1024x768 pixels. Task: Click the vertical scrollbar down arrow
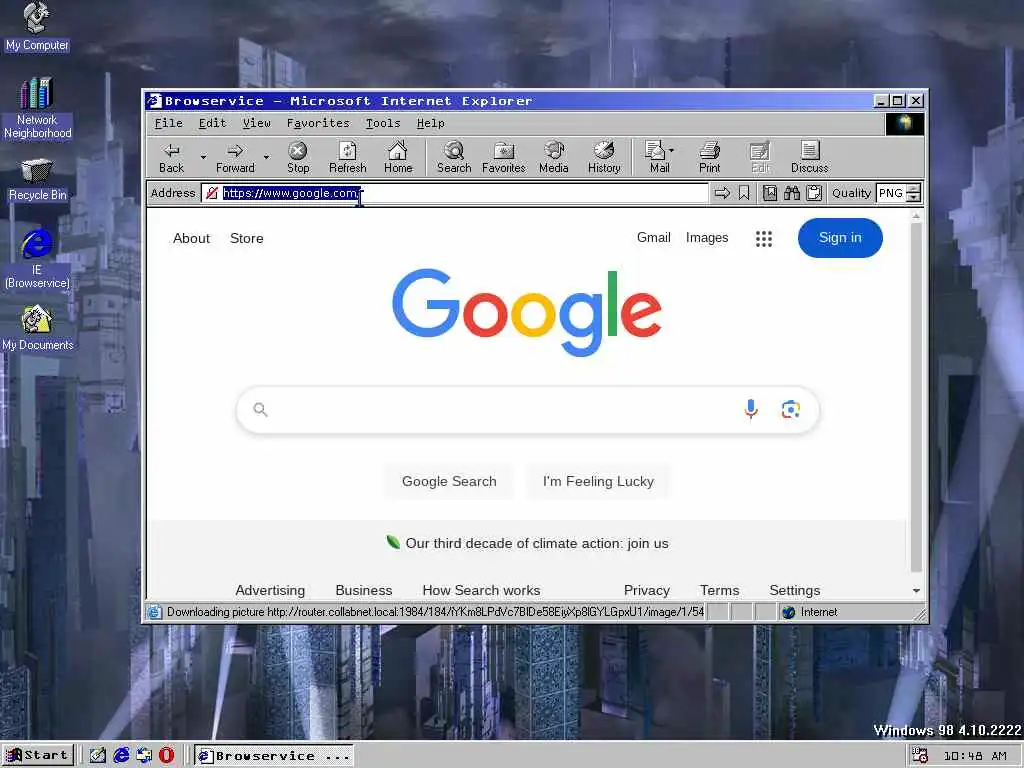pyautogui.click(x=916, y=590)
